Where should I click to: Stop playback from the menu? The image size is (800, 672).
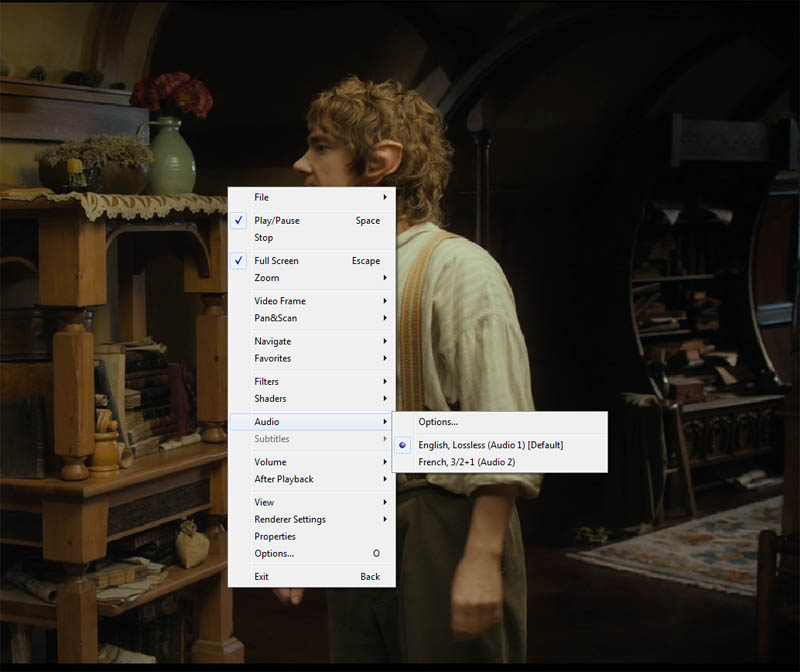click(312, 238)
